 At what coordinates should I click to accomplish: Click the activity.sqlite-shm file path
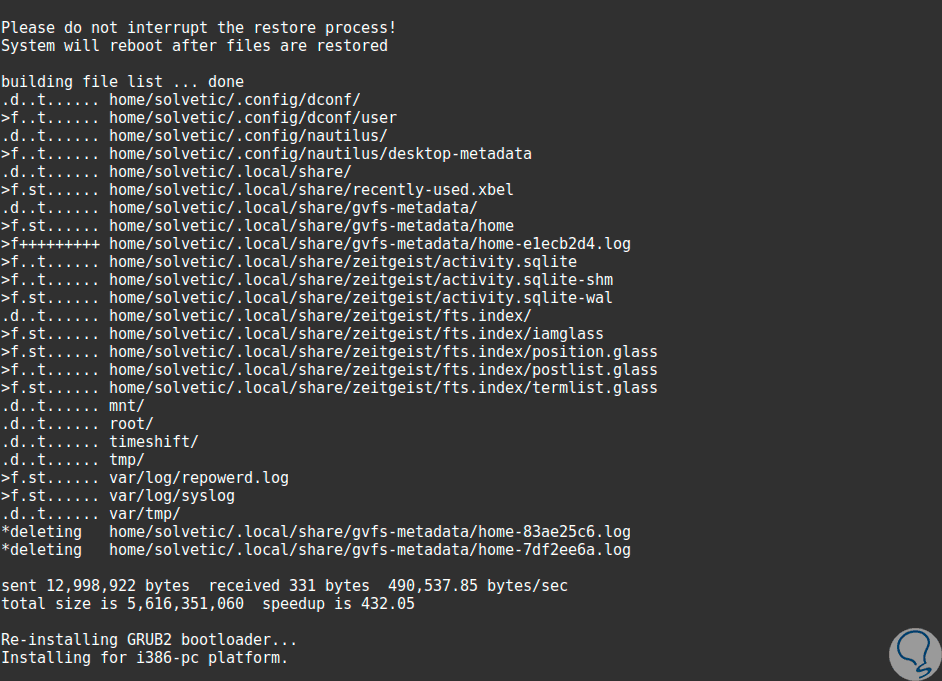[x=361, y=279]
